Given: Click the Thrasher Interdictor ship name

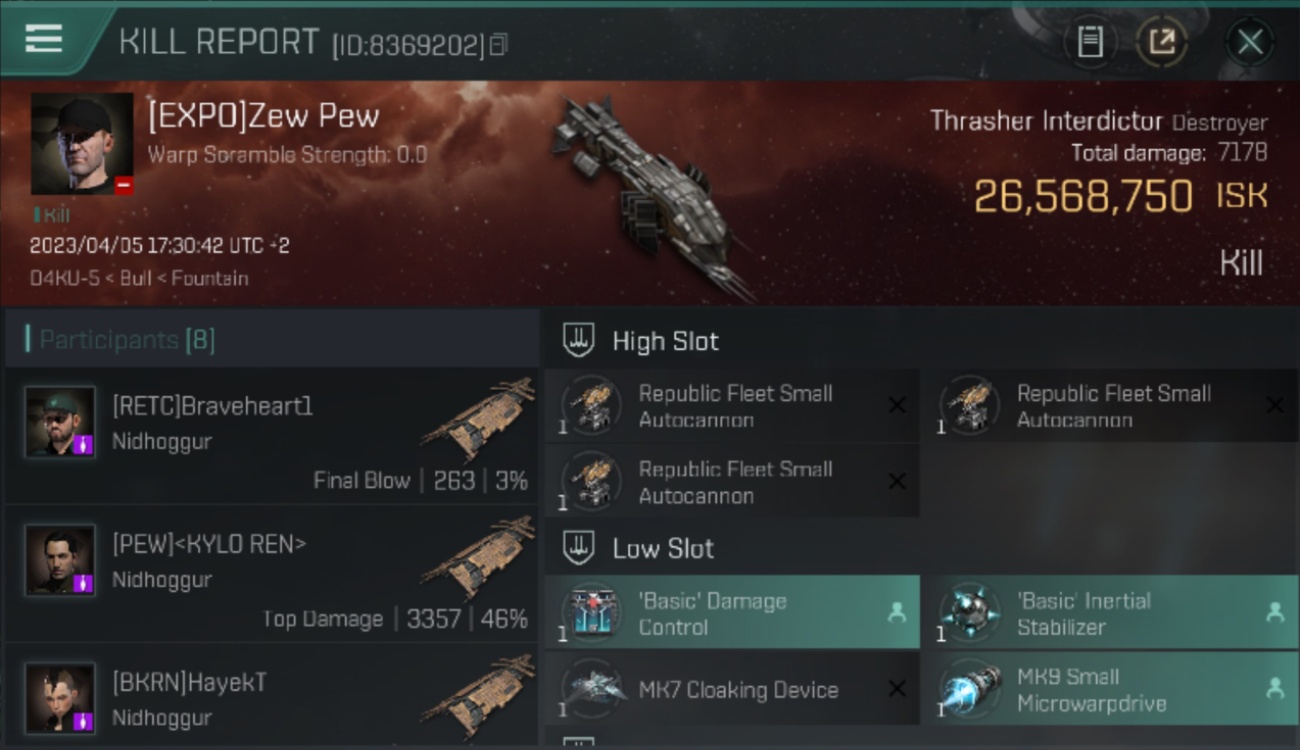Looking at the screenshot, I should pos(1046,121).
